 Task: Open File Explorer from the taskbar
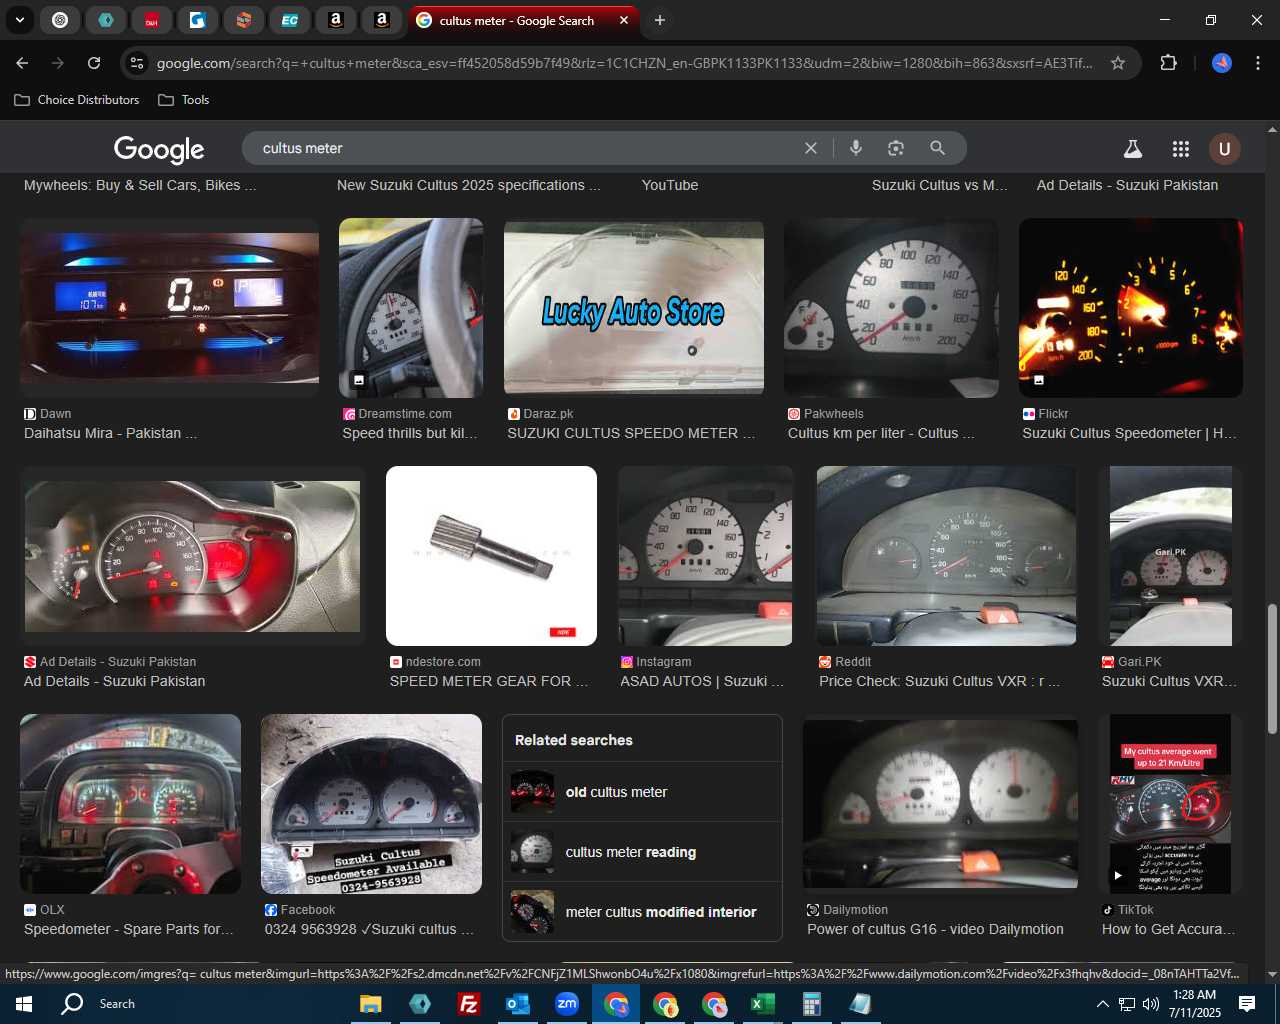point(370,1004)
